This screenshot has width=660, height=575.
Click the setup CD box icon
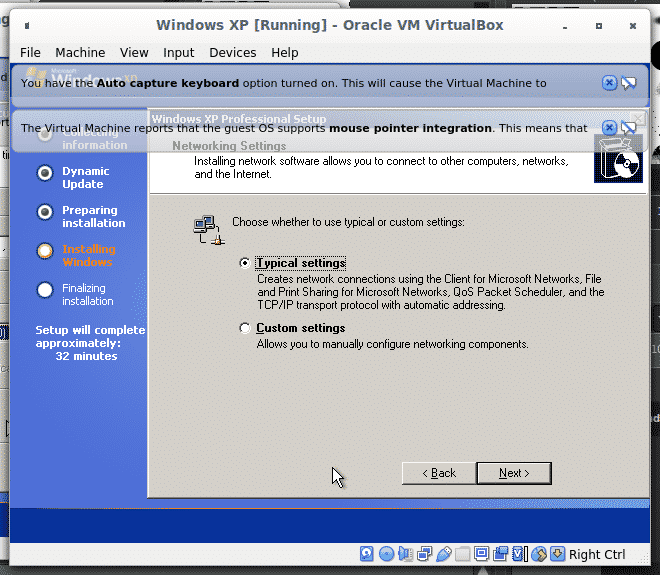618,160
